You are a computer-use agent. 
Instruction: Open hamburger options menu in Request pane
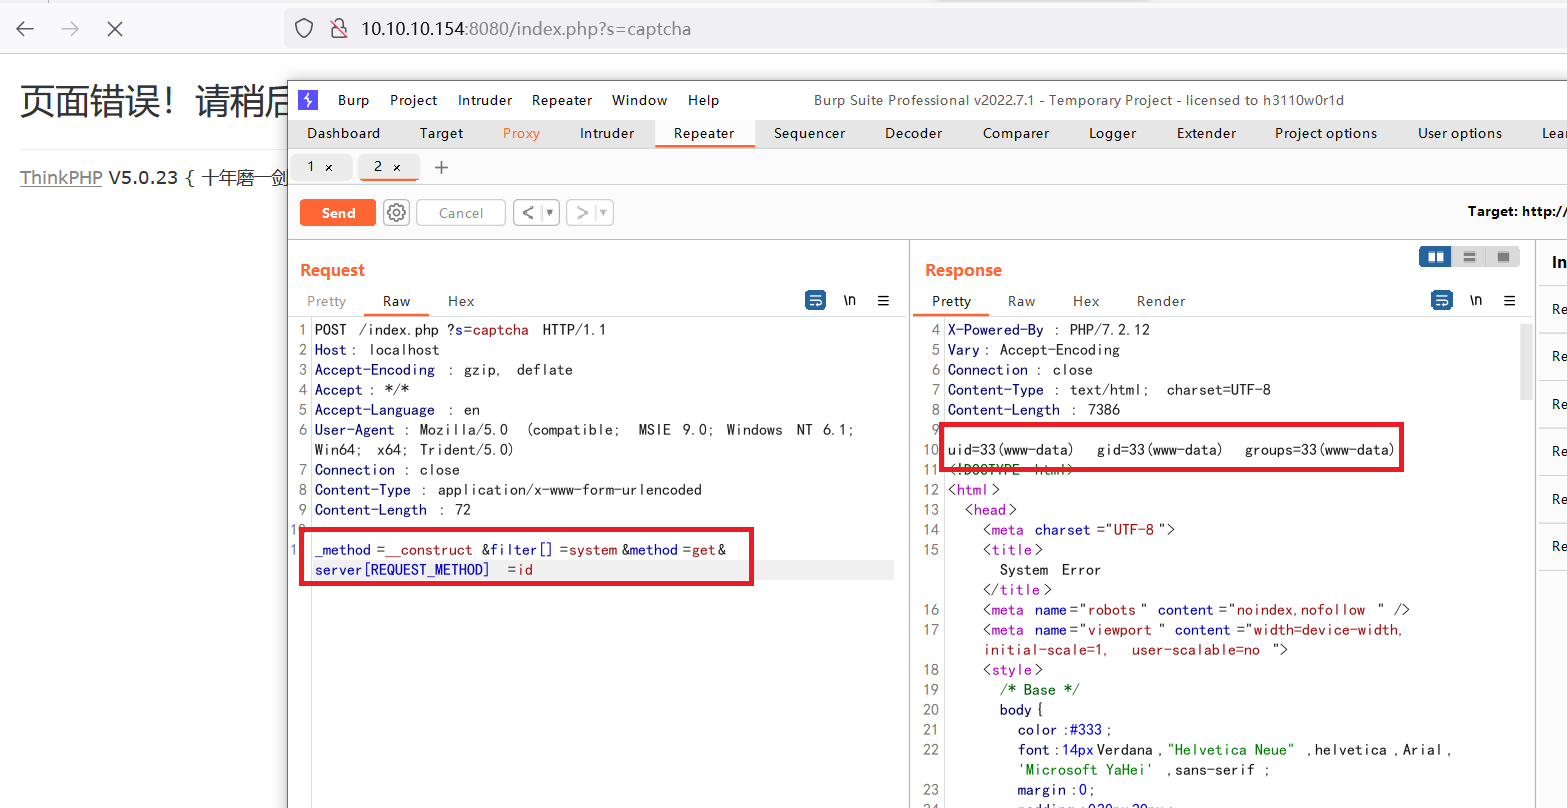[883, 301]
